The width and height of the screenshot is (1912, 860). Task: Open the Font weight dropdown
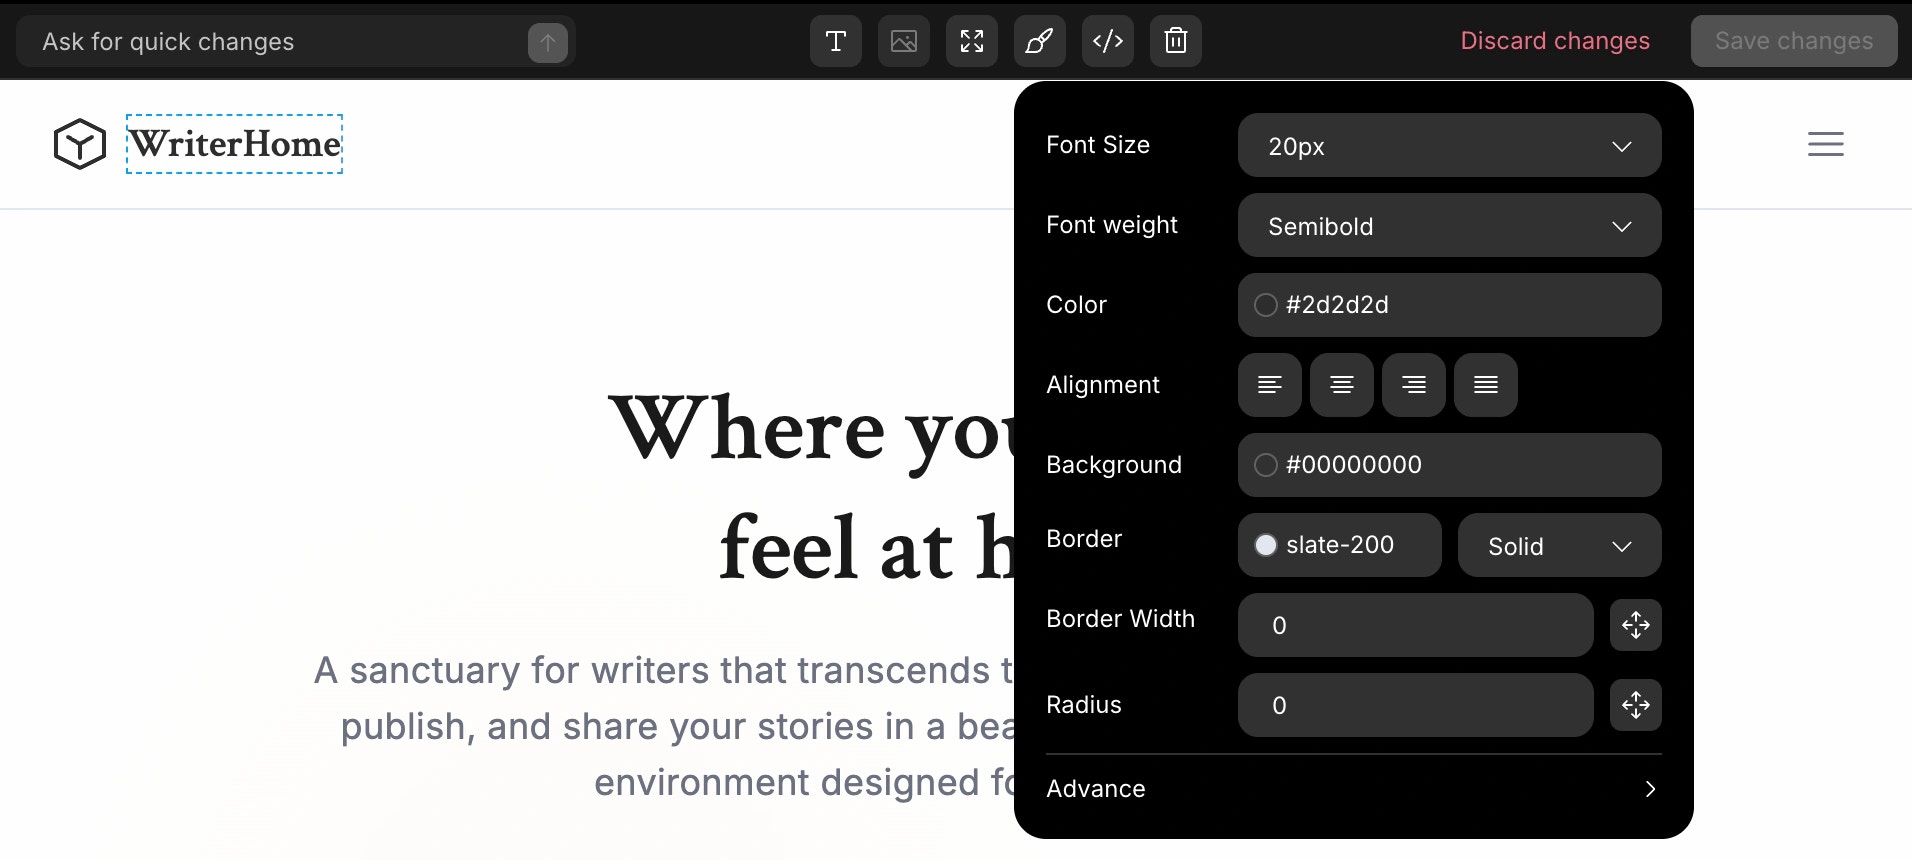click(1450, 225)
